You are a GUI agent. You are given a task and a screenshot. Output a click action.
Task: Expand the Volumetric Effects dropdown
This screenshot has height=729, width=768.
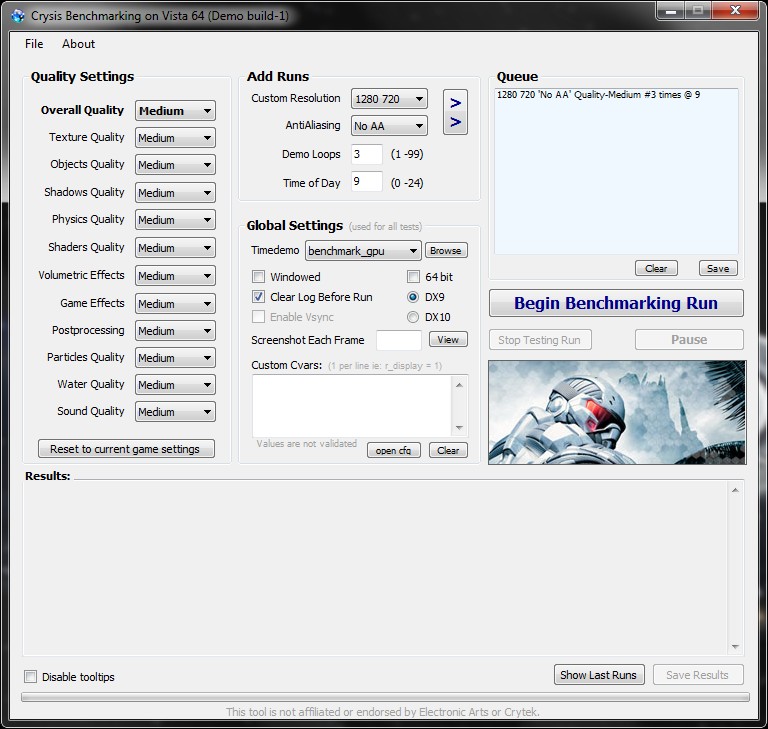click(175, 275)
